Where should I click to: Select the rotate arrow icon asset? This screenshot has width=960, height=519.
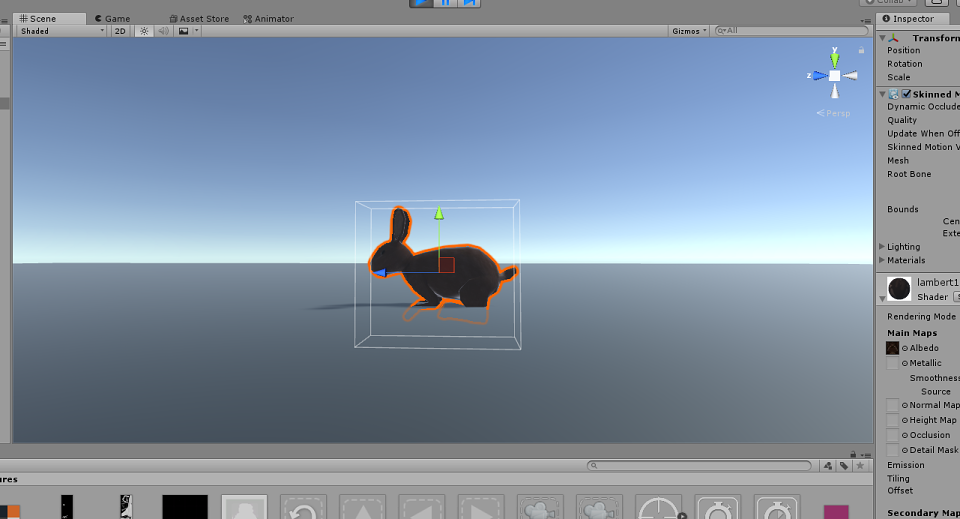tap(304, 507)
